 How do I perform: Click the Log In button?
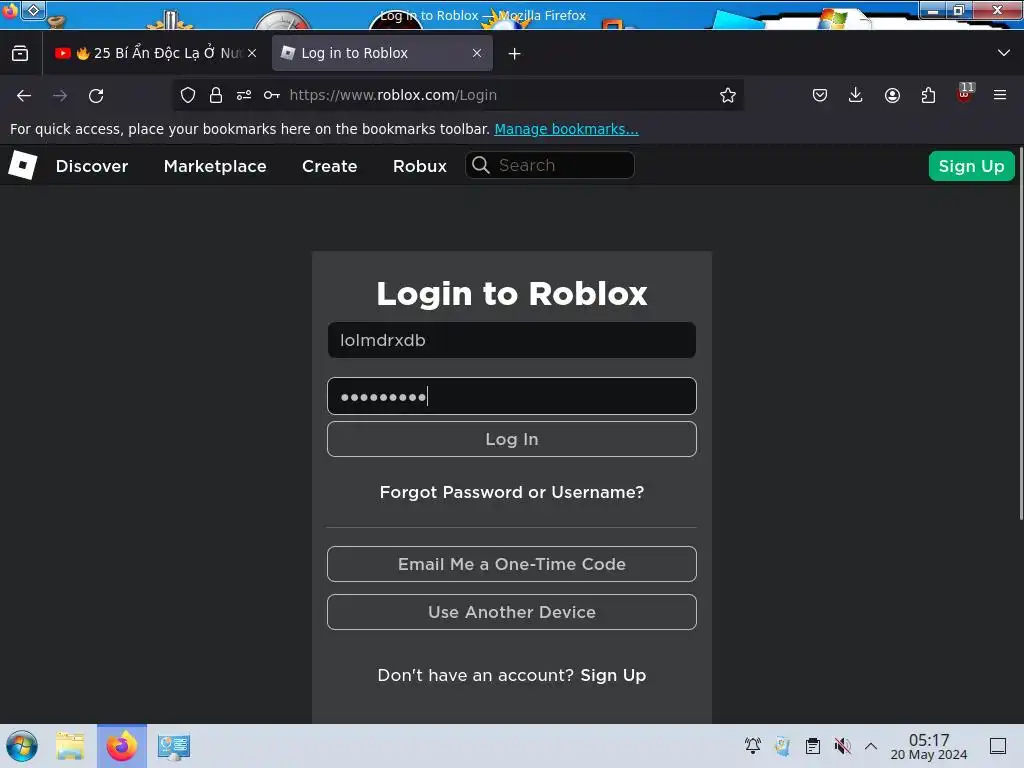(x=511, y=439)
